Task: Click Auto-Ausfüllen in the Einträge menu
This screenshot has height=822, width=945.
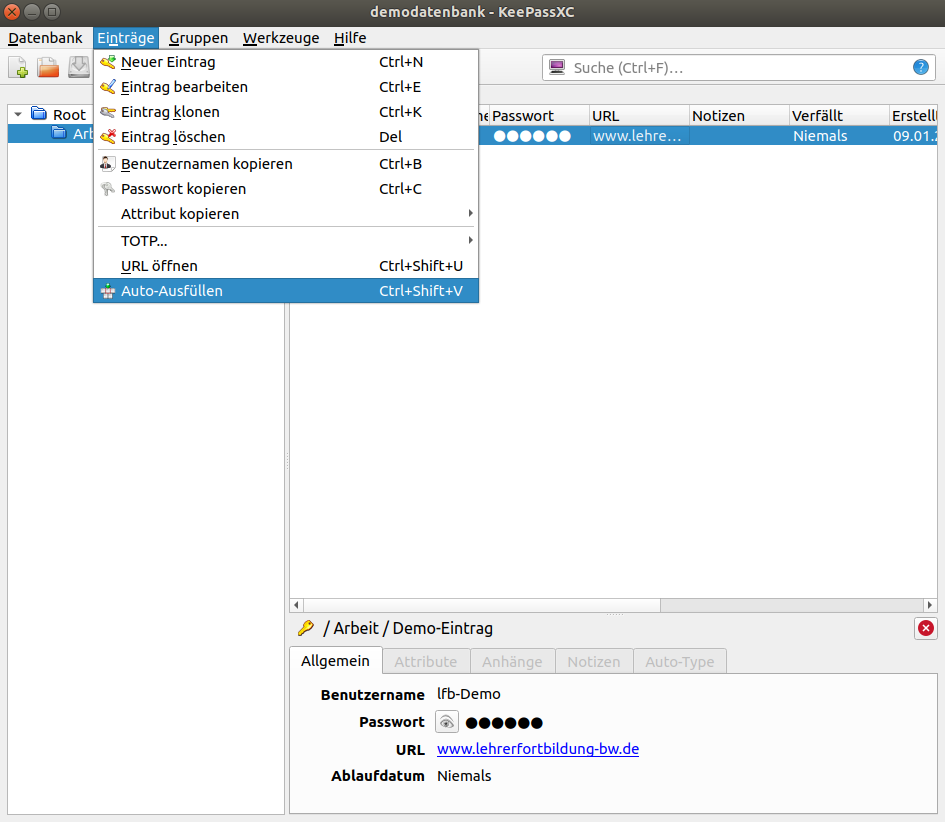Action: (172, 291)
